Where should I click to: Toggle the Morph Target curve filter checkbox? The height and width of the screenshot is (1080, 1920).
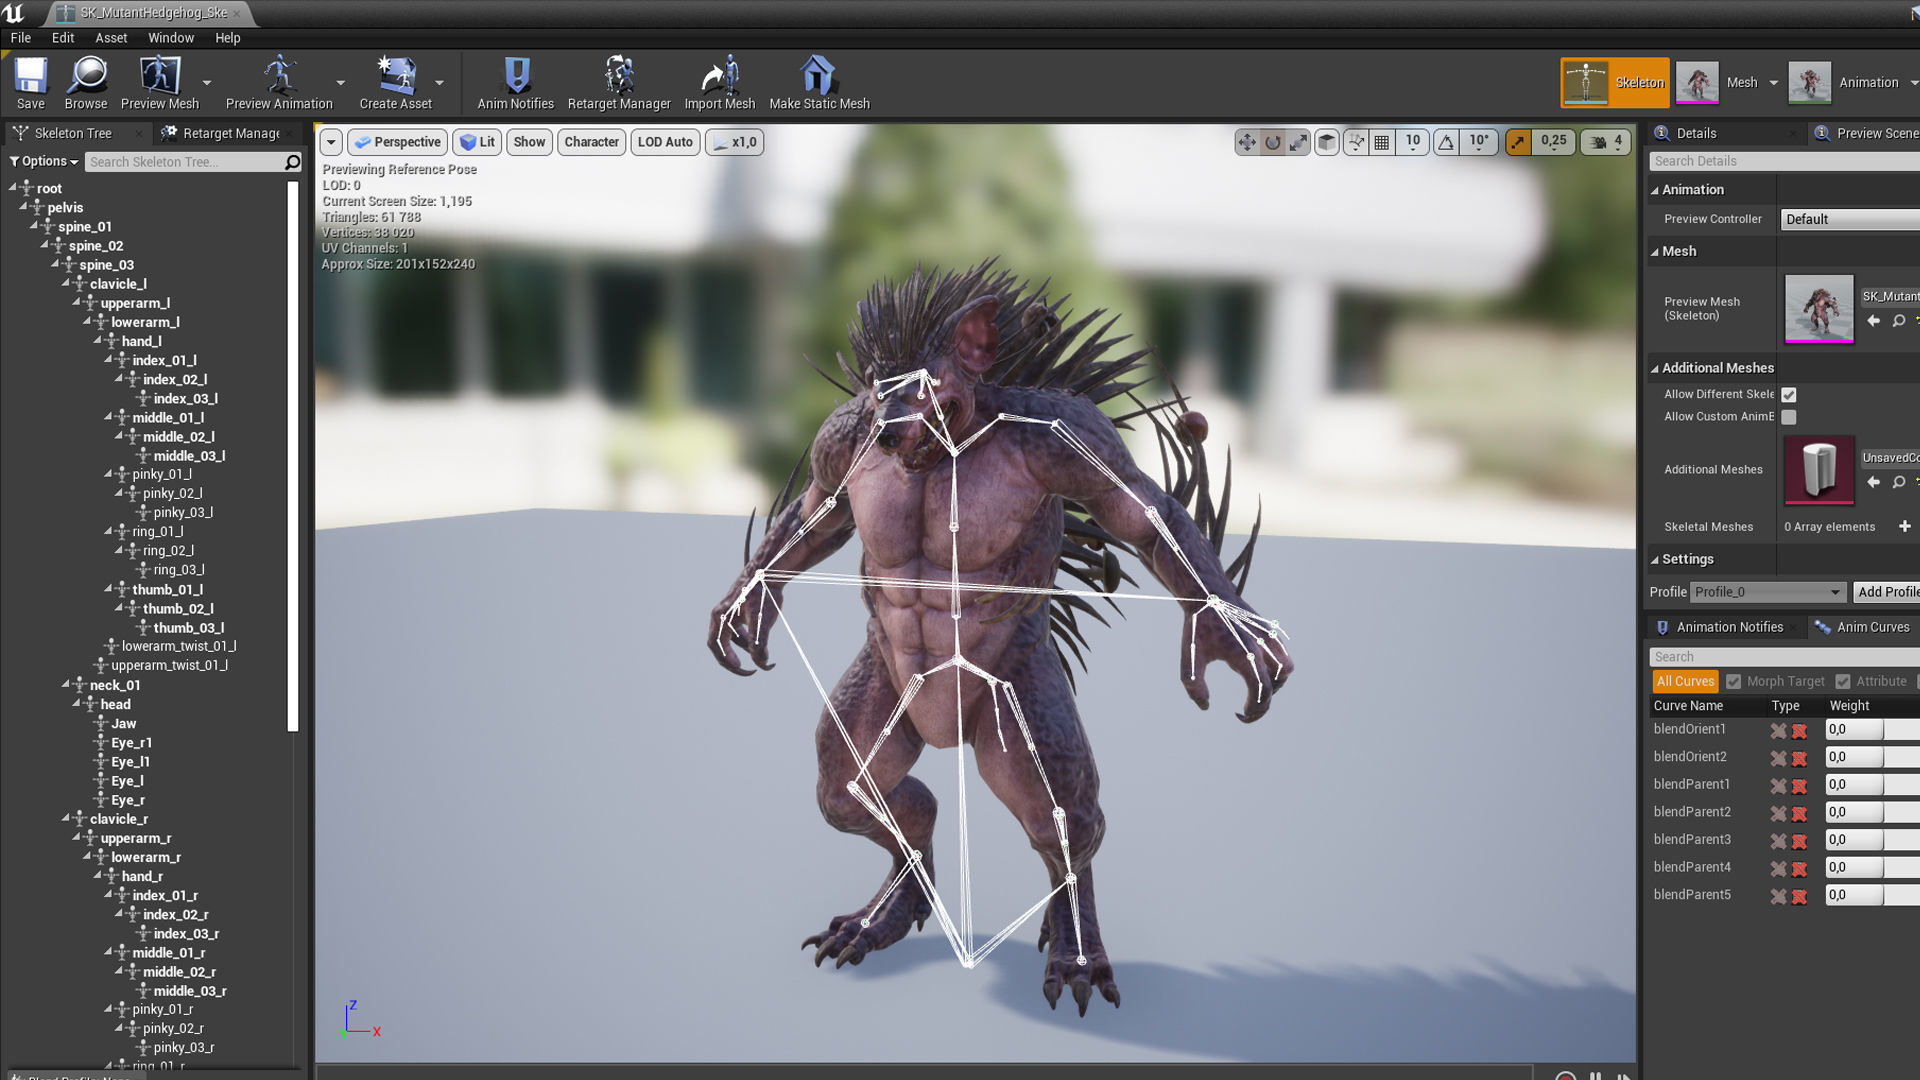1734,682
